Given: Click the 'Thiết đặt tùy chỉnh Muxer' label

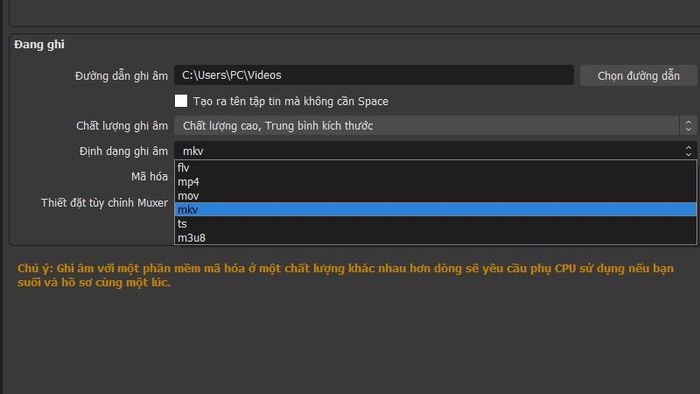Looking at the screenshot, I should [x=104, y=203].
